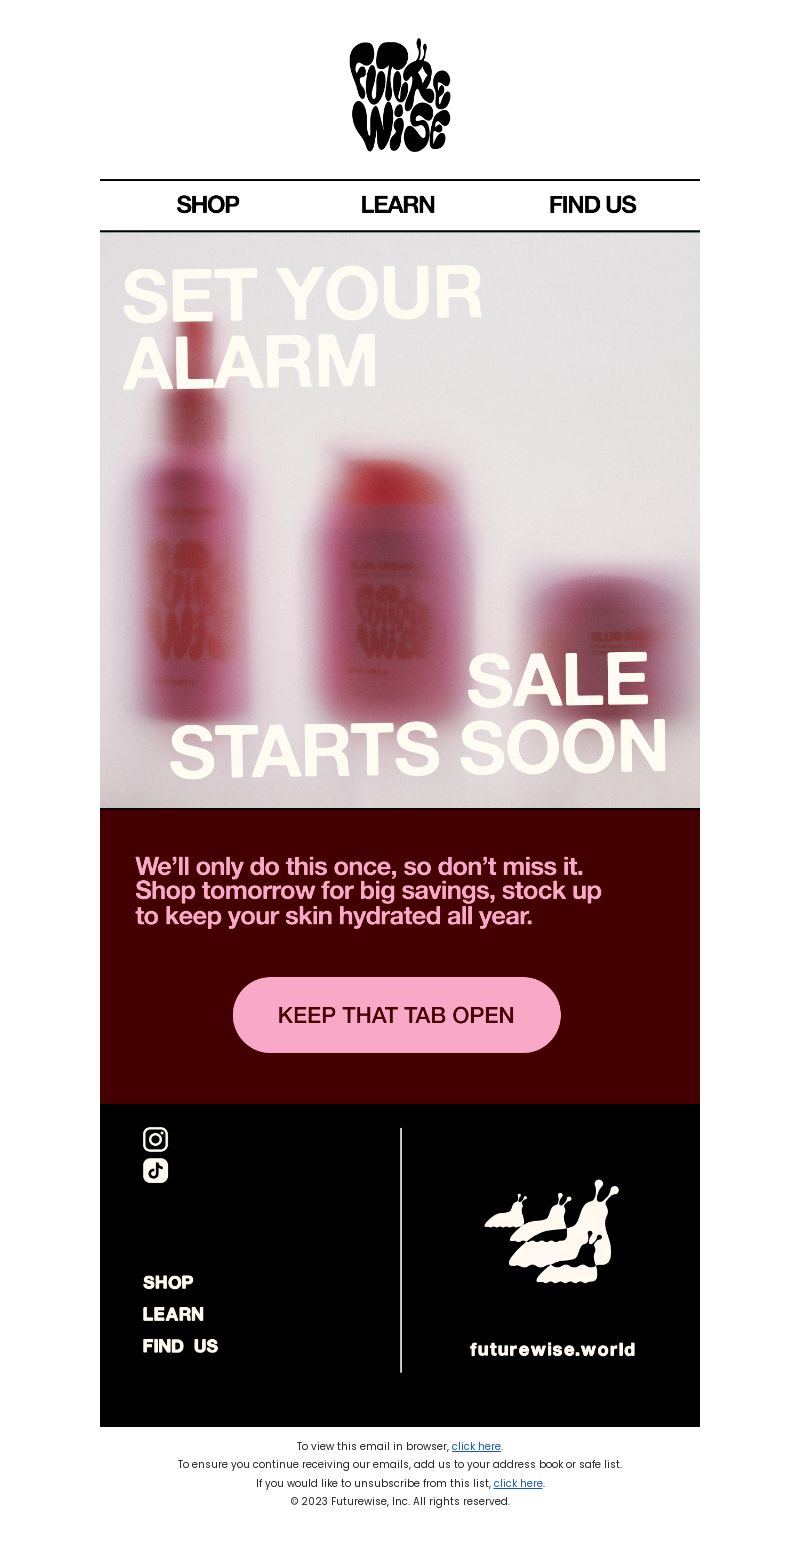
Task: Click the snails illustration in footer
Action: (x=552, y=1232)
